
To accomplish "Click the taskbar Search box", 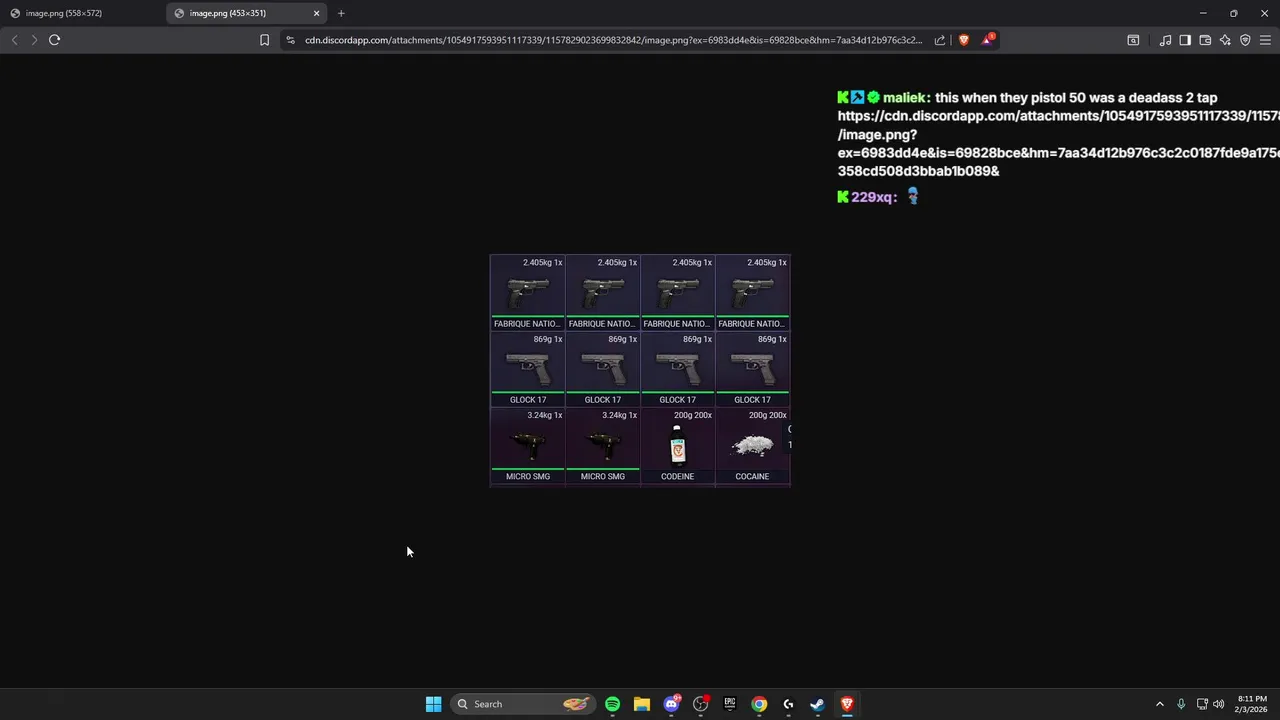I will click(x=522, y=704).
